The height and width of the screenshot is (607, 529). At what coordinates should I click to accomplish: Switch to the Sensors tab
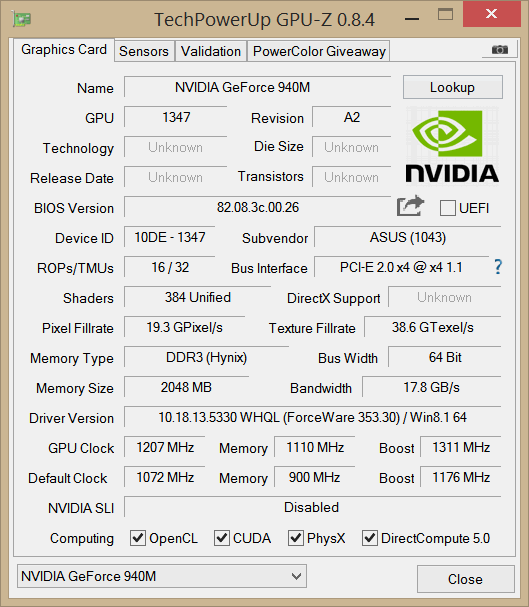coord(144,51)
